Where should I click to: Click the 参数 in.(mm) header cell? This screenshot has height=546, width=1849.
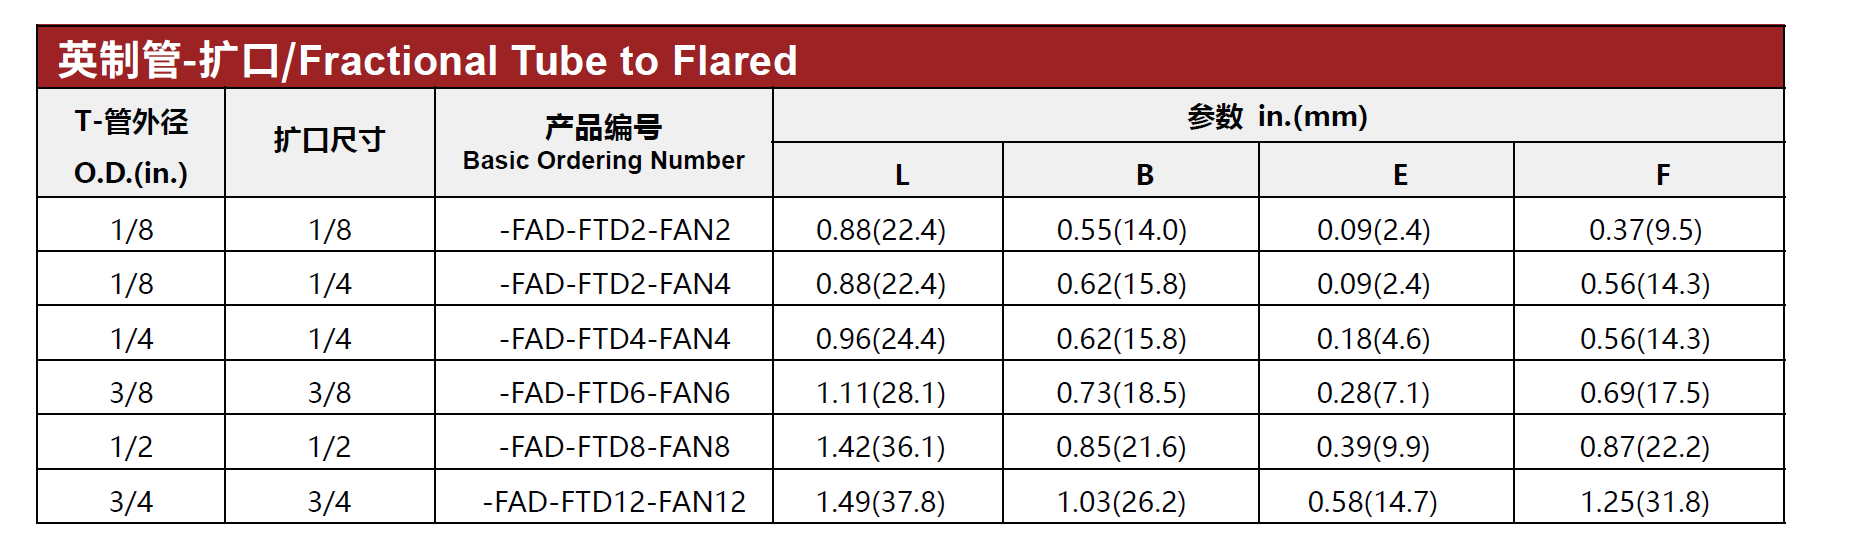click(1278, 116)
